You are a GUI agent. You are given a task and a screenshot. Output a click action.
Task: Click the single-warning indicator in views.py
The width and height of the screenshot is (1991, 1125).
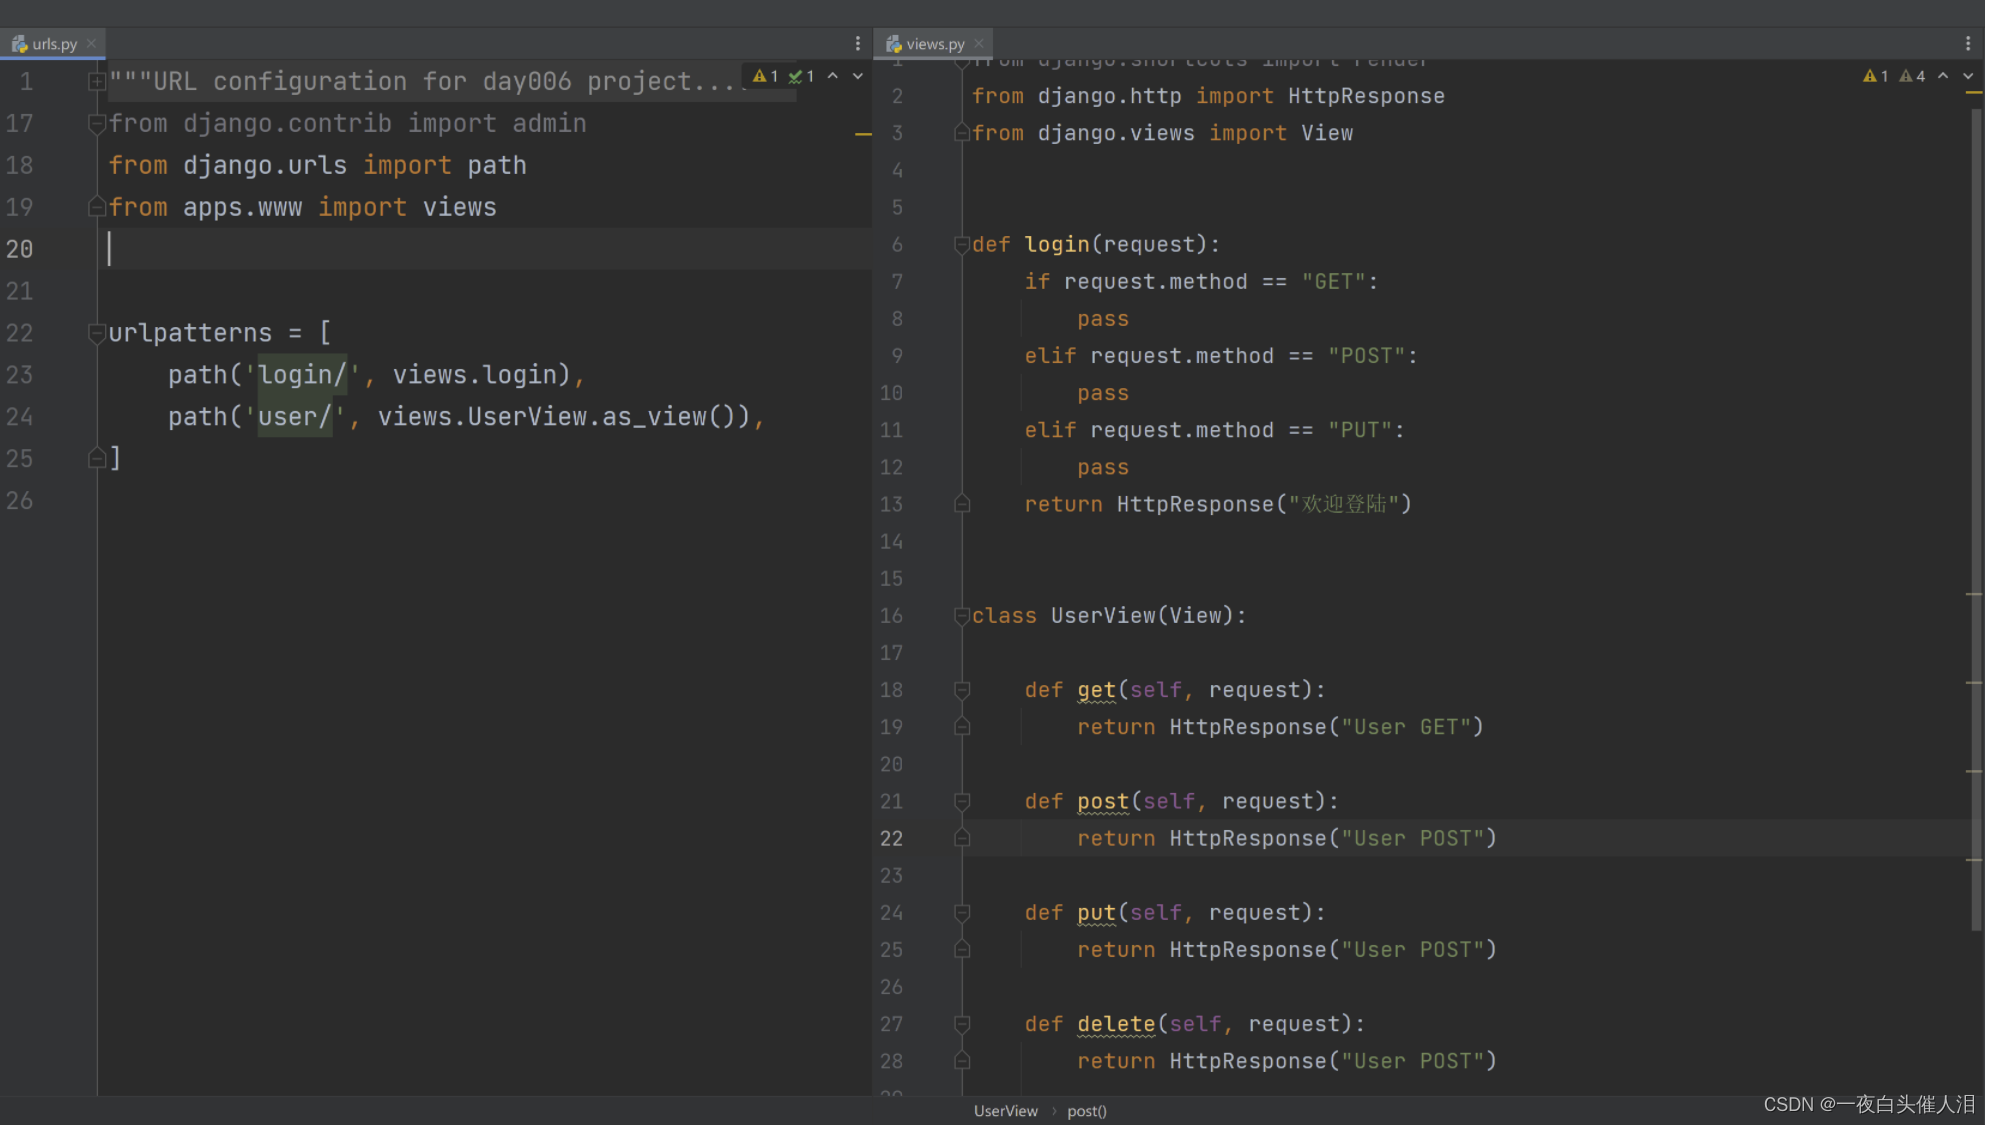[1875, 76]
